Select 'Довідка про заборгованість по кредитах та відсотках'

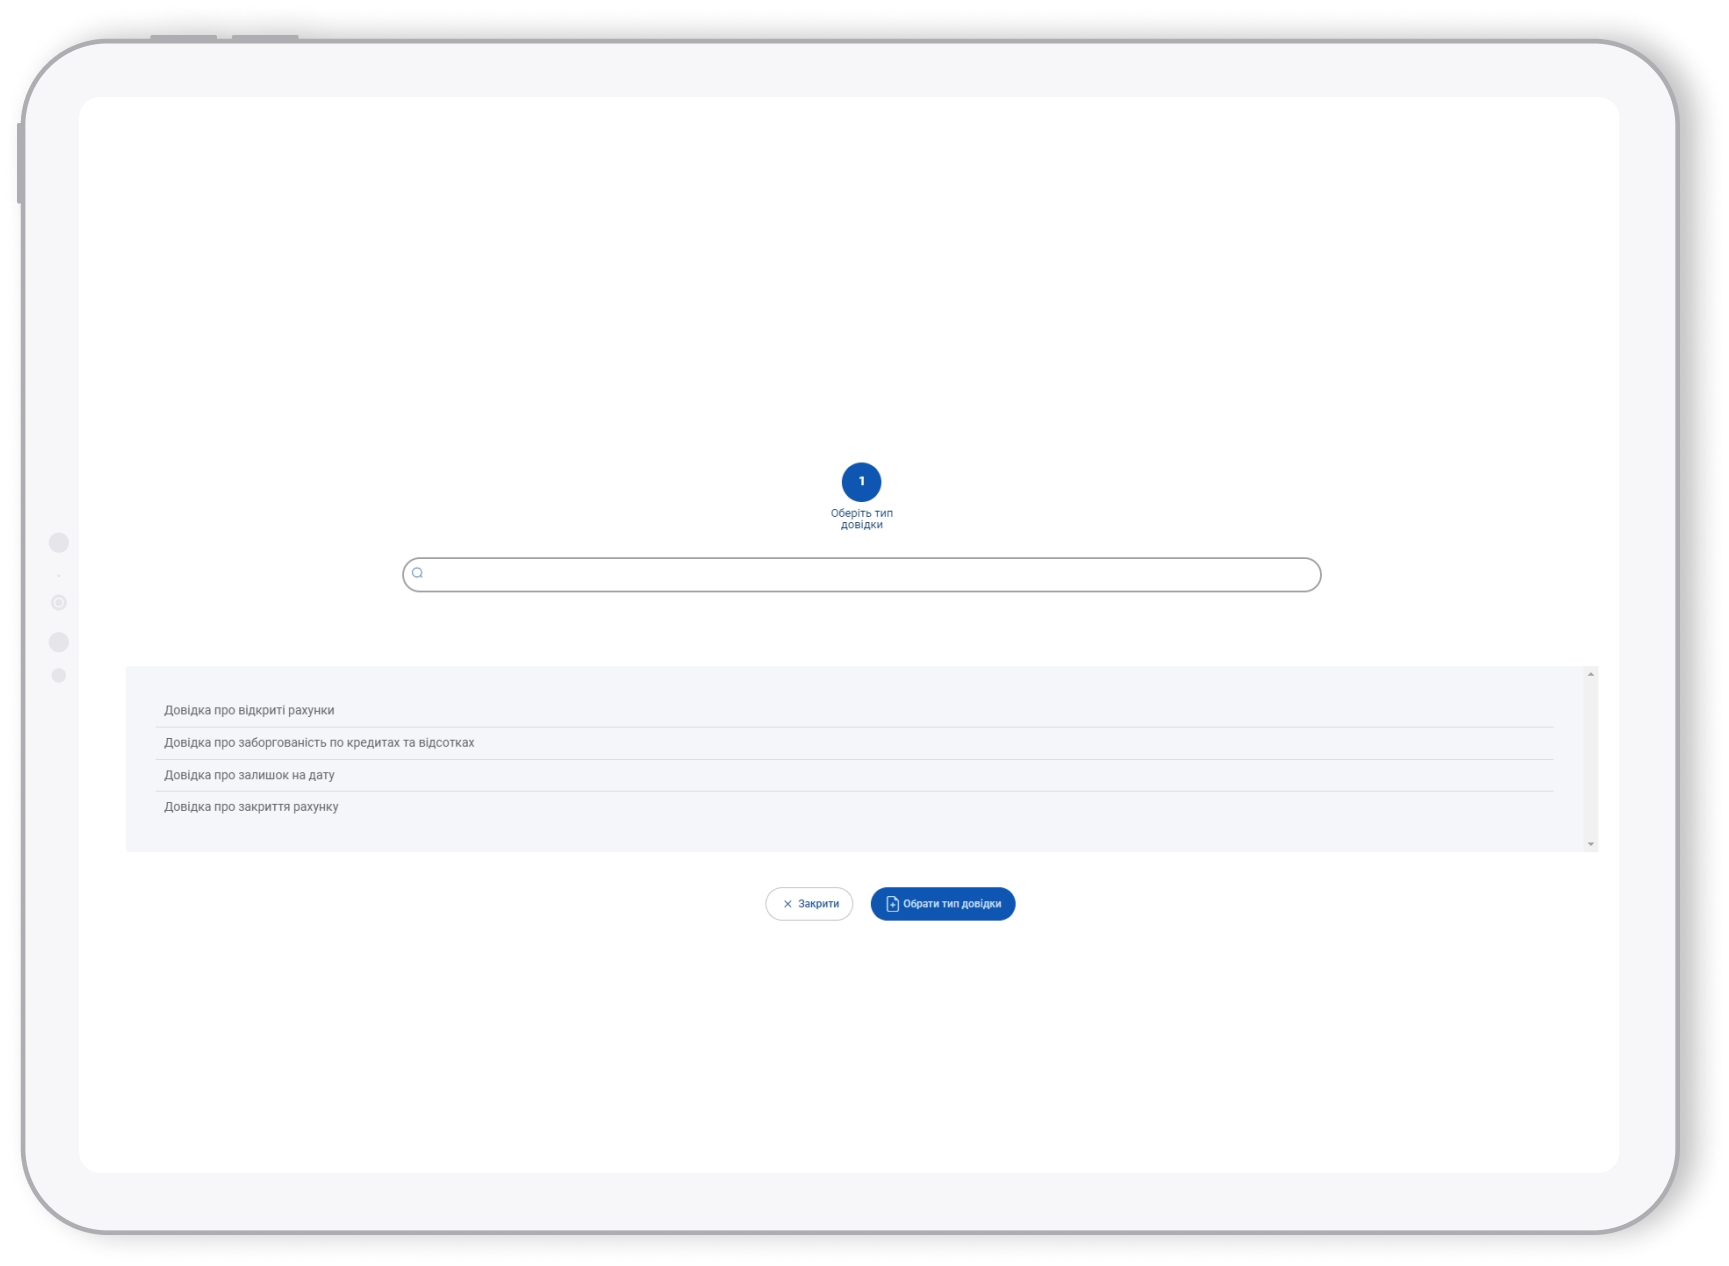(855, 743)
